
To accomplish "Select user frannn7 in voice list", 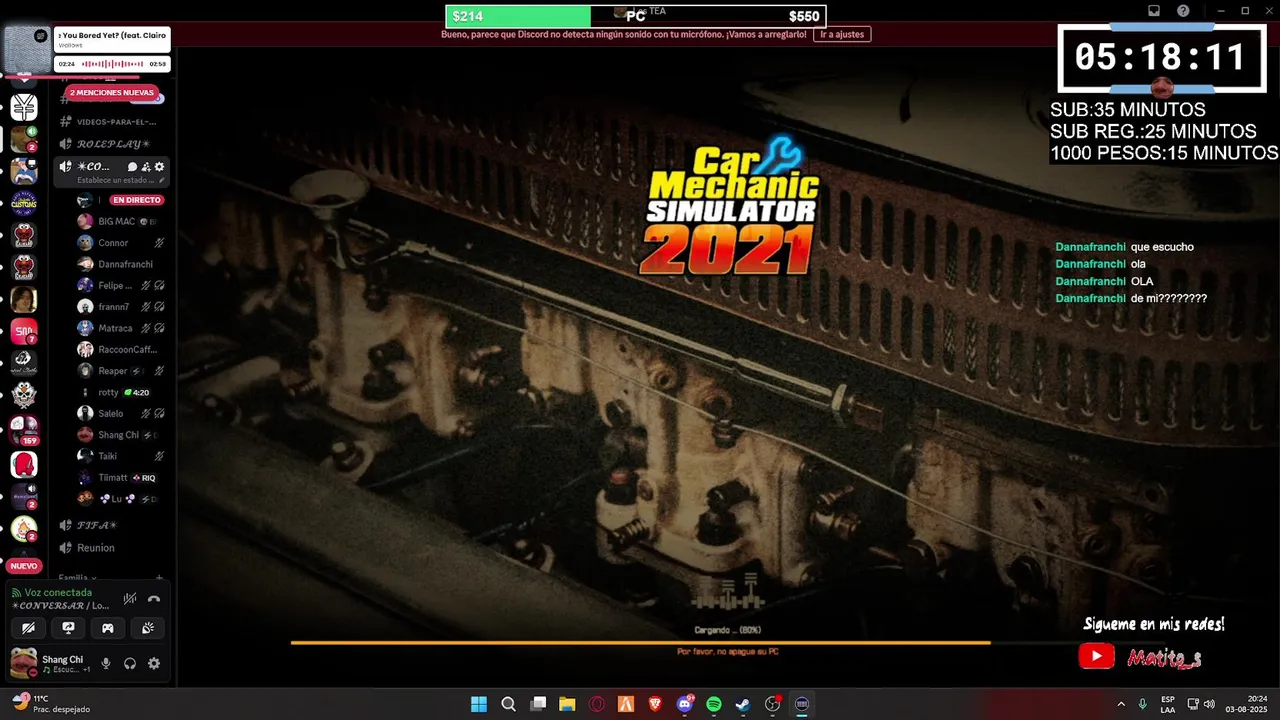I will pyautogui.click(x=122, y=307).
